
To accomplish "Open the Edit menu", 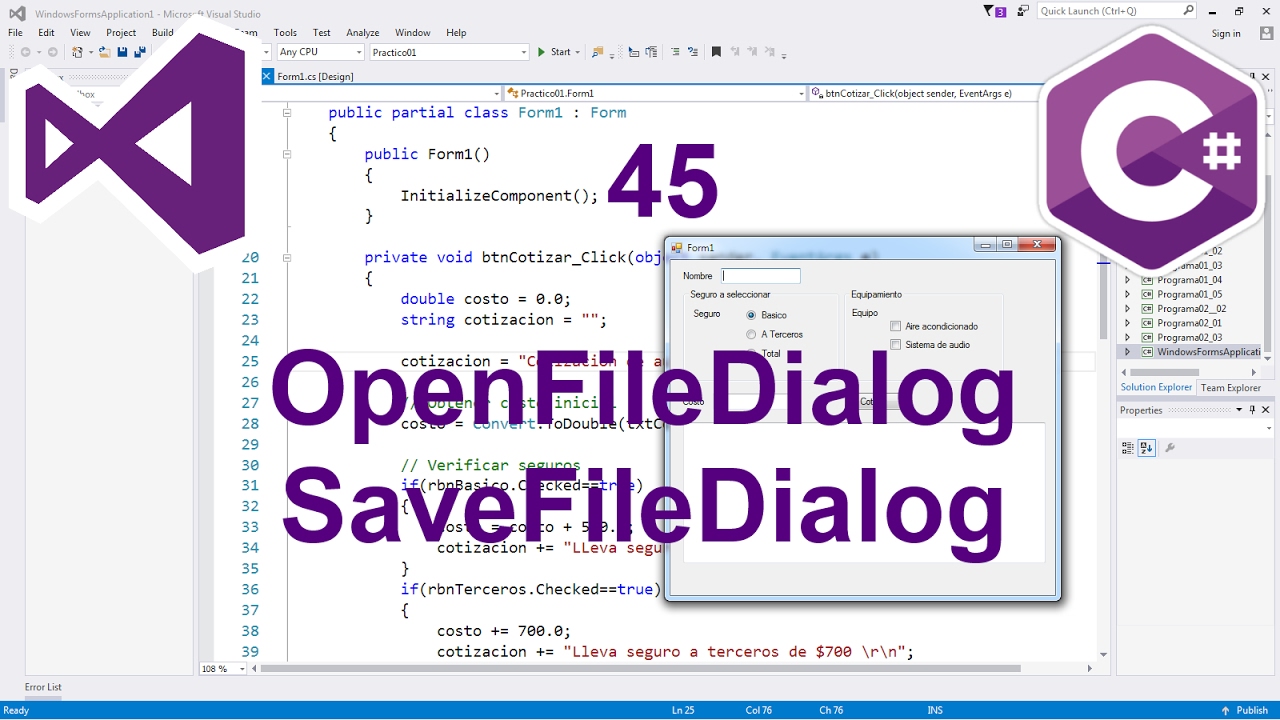I will click(x=46, y=32).
